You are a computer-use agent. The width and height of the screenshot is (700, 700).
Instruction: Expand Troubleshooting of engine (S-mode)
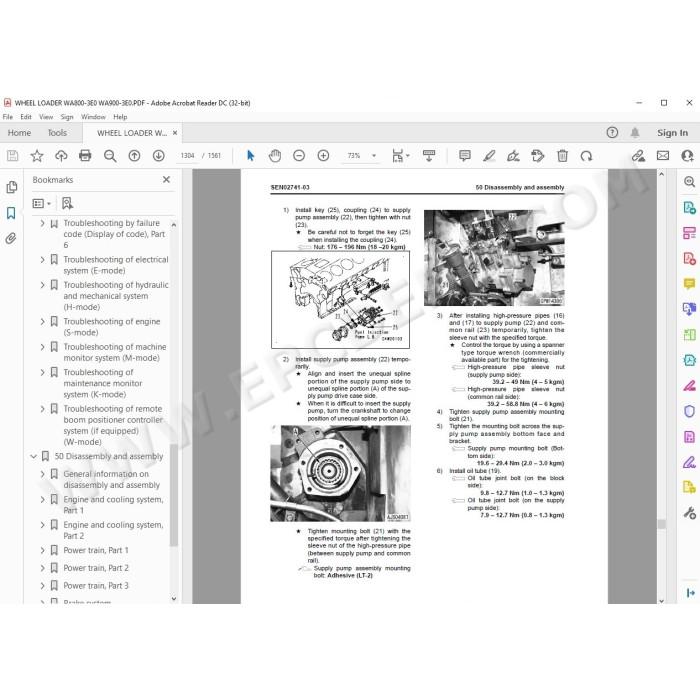42,321
